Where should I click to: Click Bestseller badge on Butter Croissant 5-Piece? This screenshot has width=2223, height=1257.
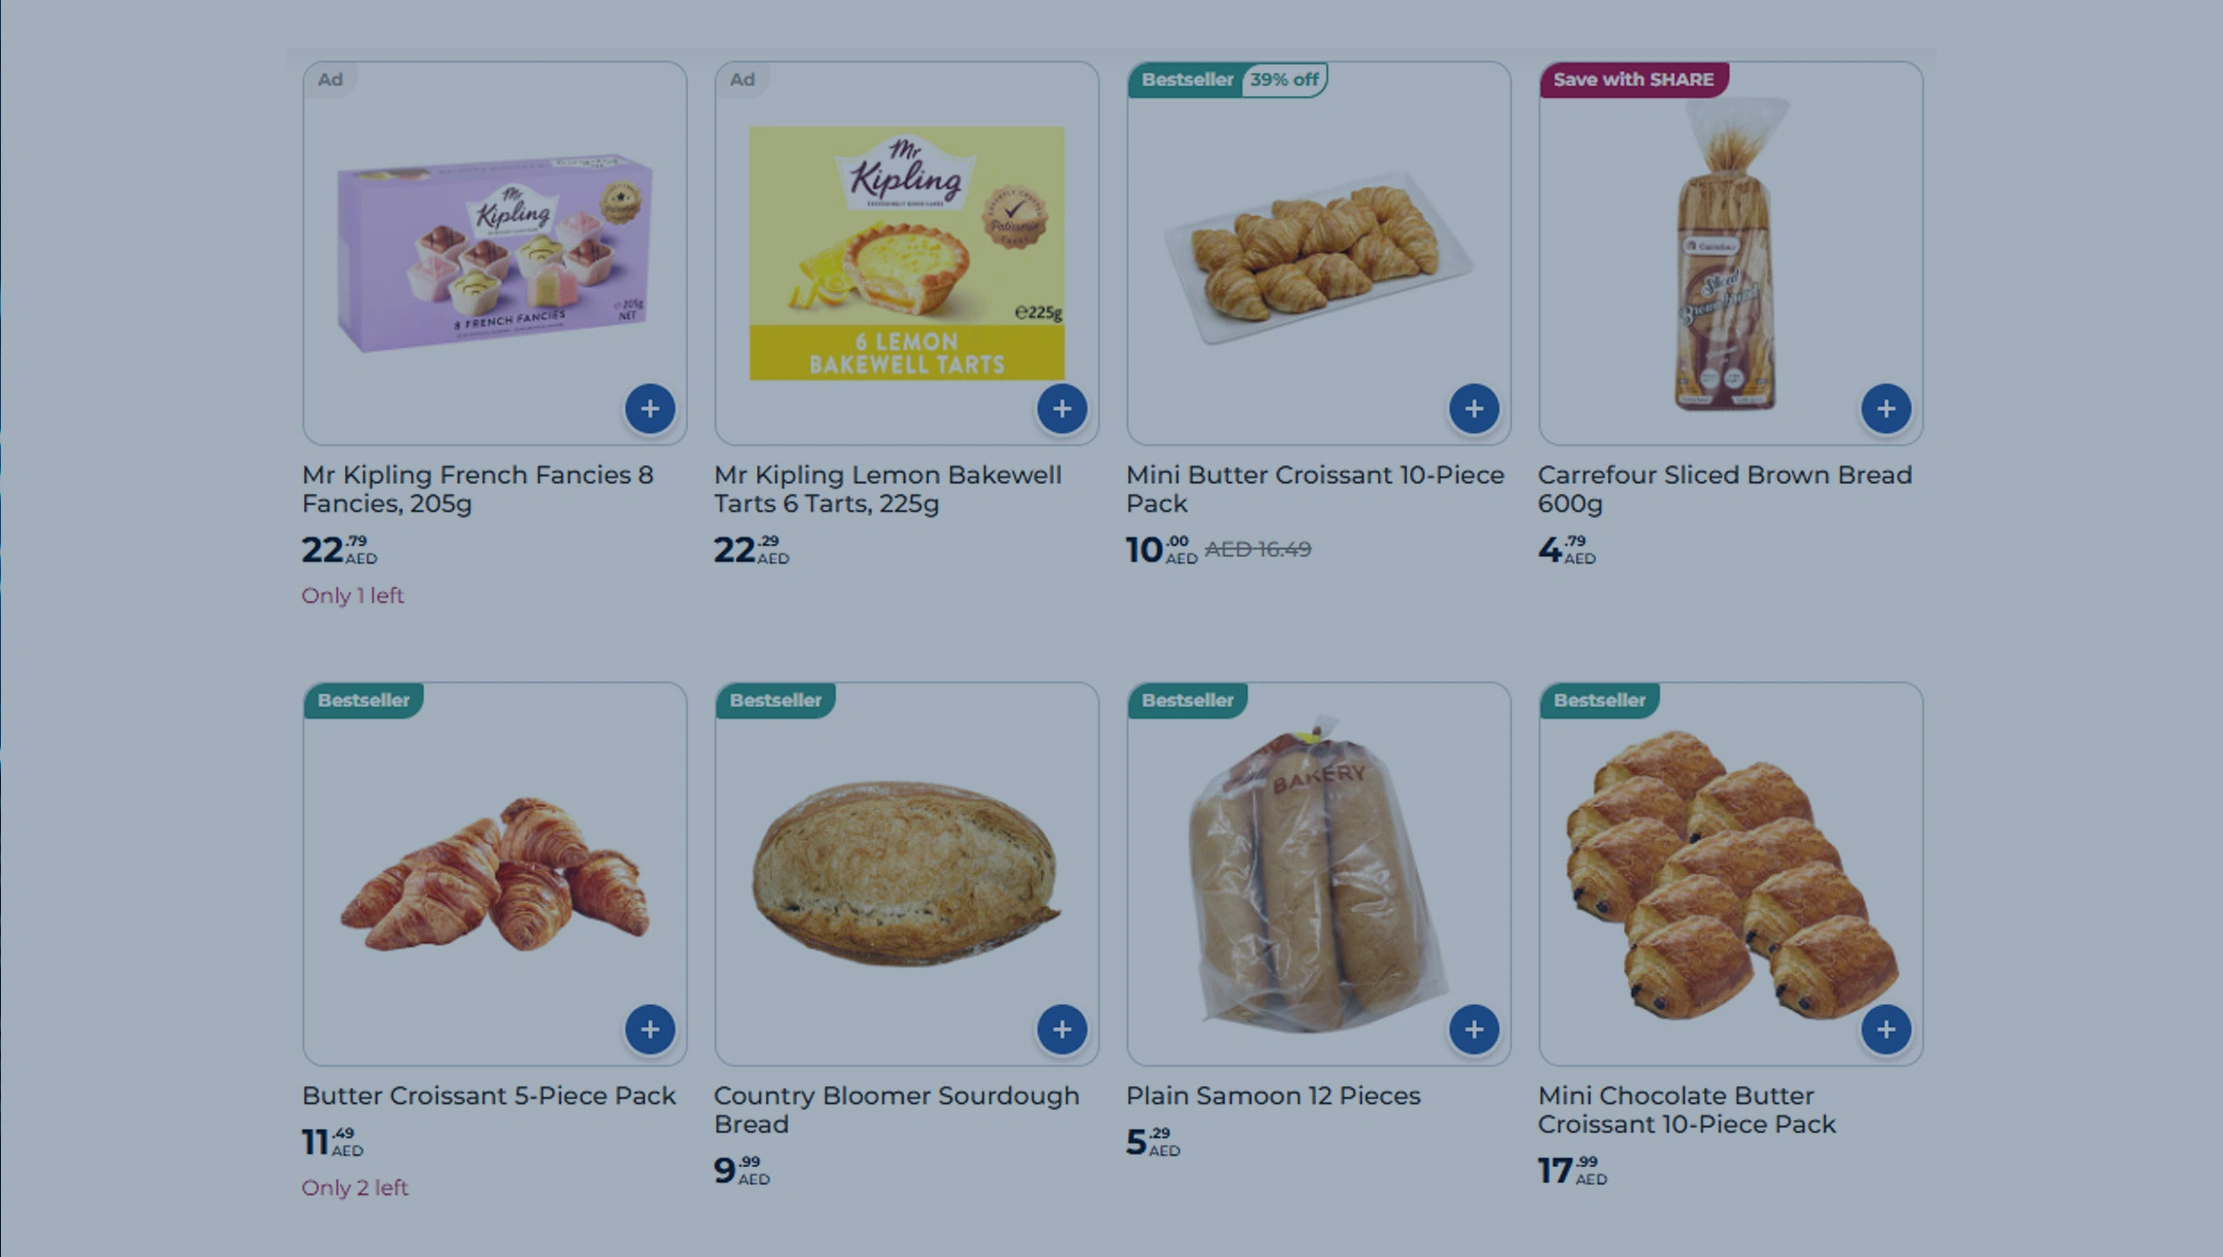363,701
